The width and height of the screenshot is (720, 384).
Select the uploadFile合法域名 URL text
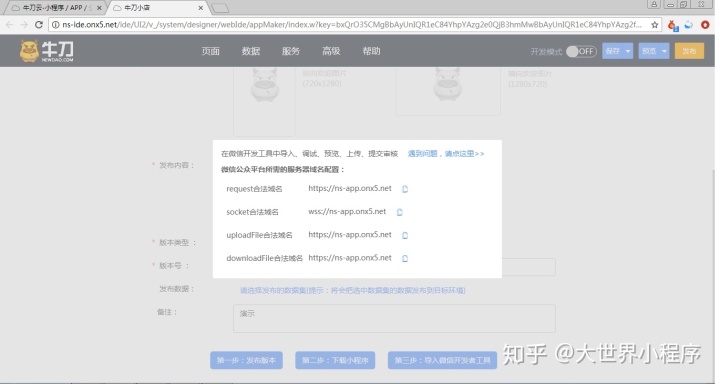click(x=350, y=235)
